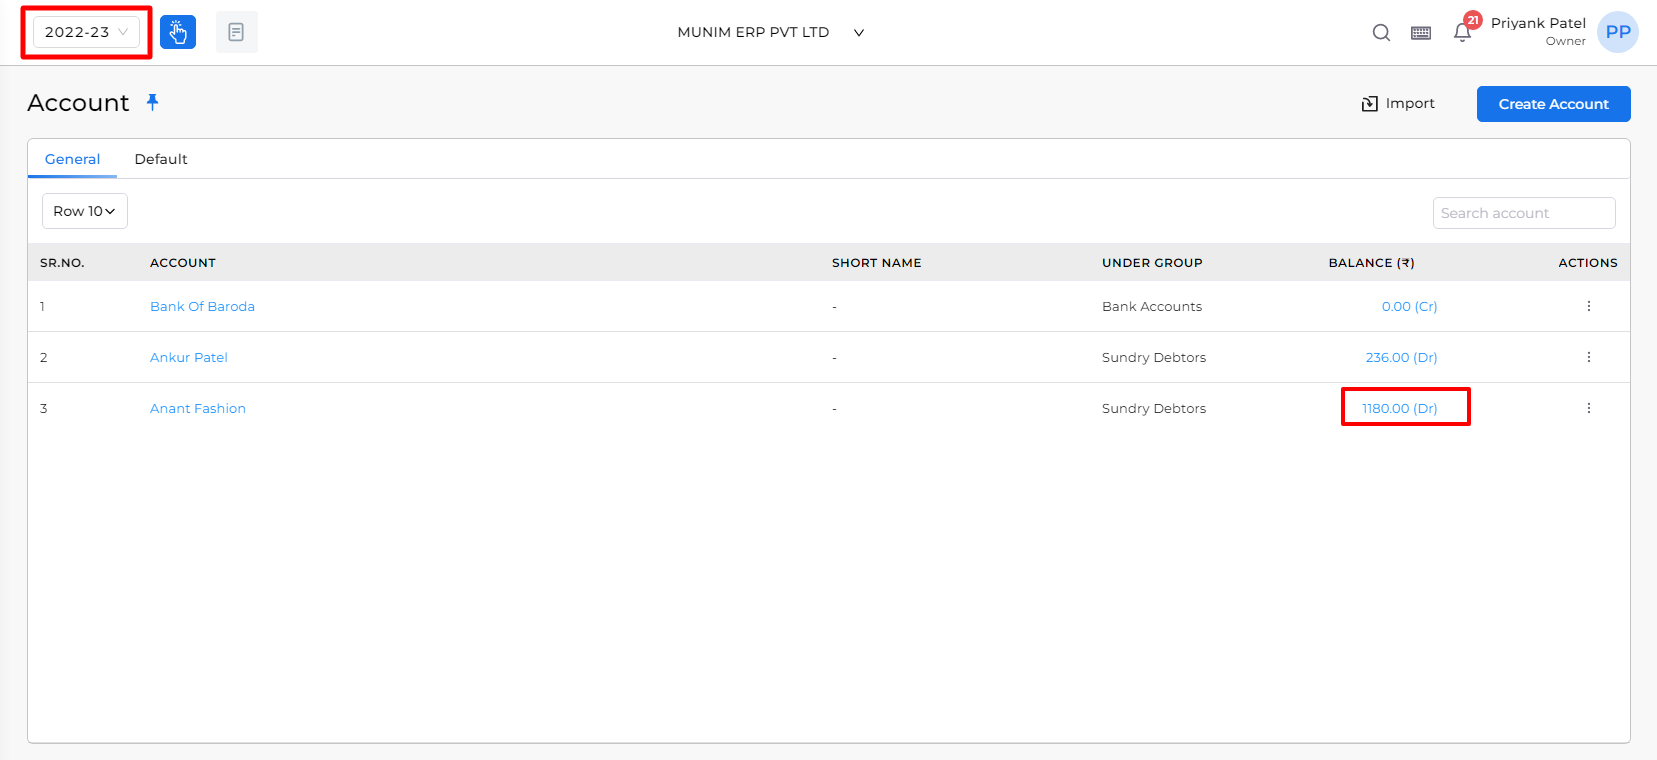Open the 2022-23 financial year dropdown

tap(86, 32)
